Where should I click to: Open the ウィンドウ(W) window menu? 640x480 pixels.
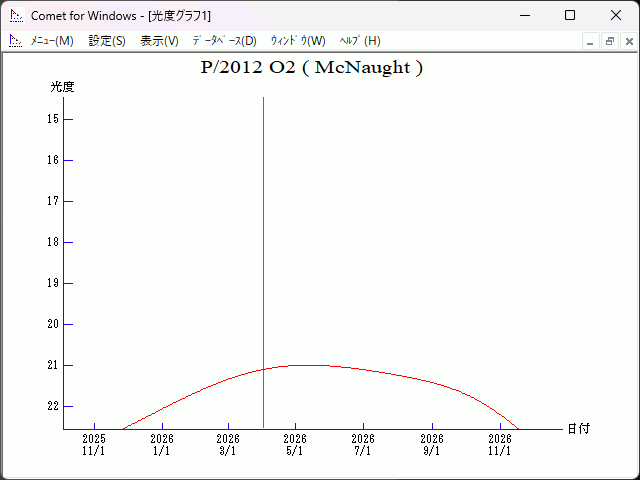coord(298,41)
